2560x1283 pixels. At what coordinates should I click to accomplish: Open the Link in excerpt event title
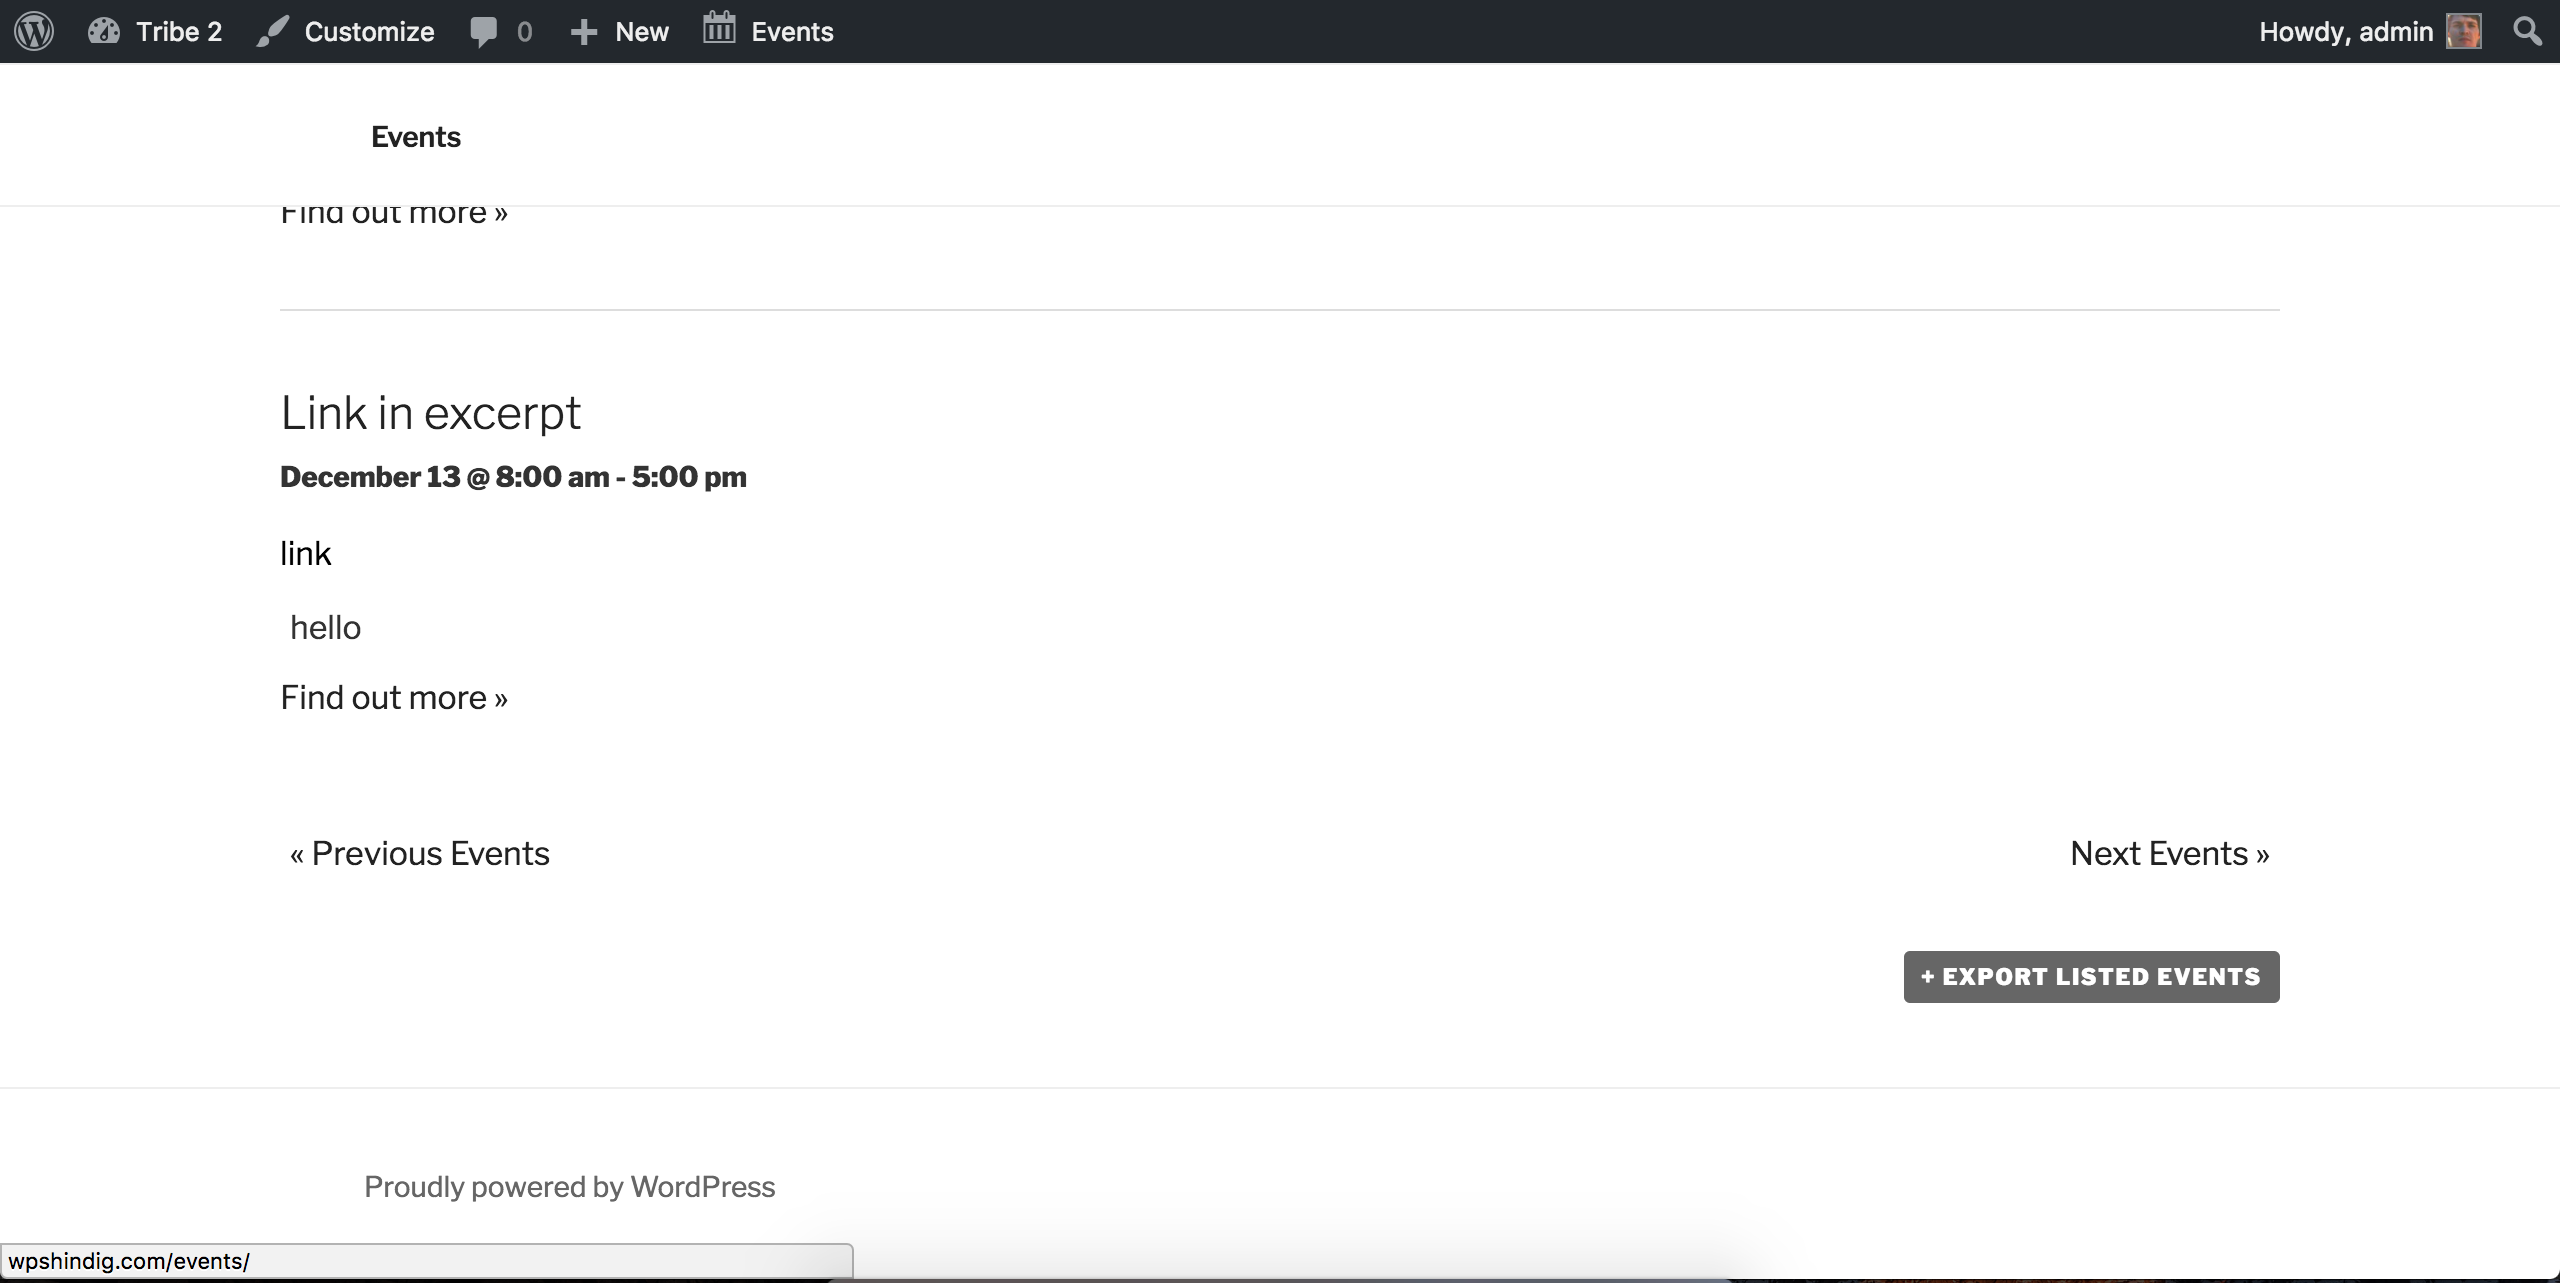click(x=430, y=412)
